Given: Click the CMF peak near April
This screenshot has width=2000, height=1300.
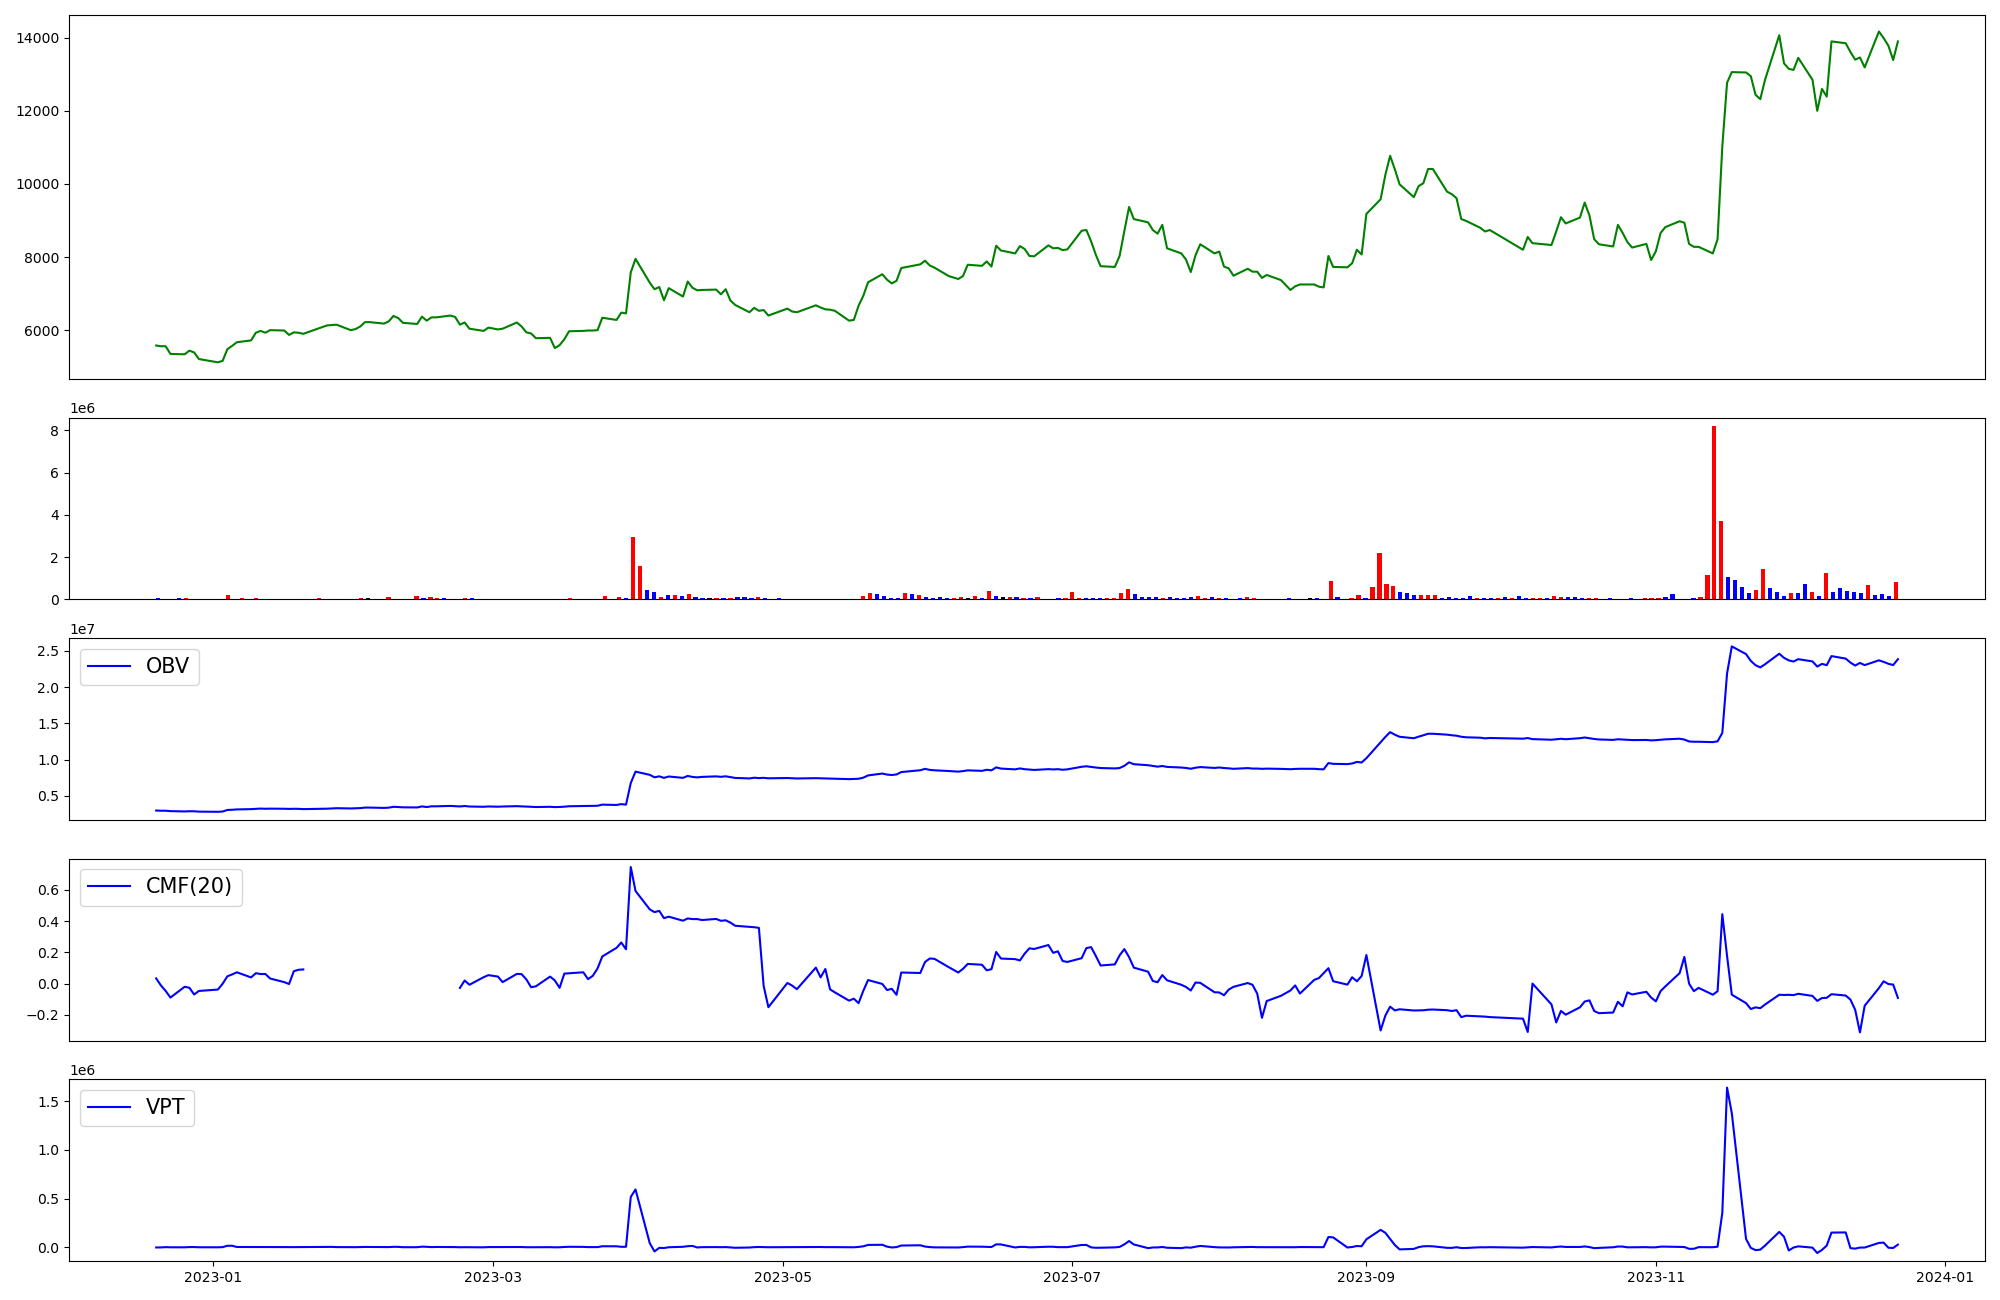Looking at the screenshot, I should pyautogui.click(x=630, y=868).
